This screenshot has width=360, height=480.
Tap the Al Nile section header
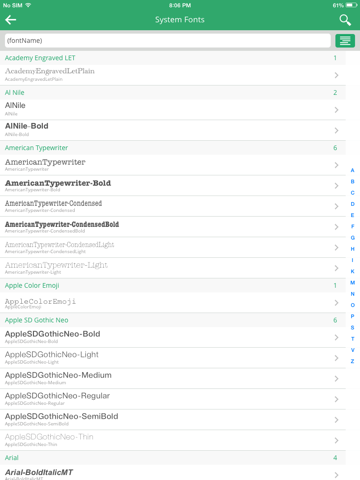tap(173, 93)
